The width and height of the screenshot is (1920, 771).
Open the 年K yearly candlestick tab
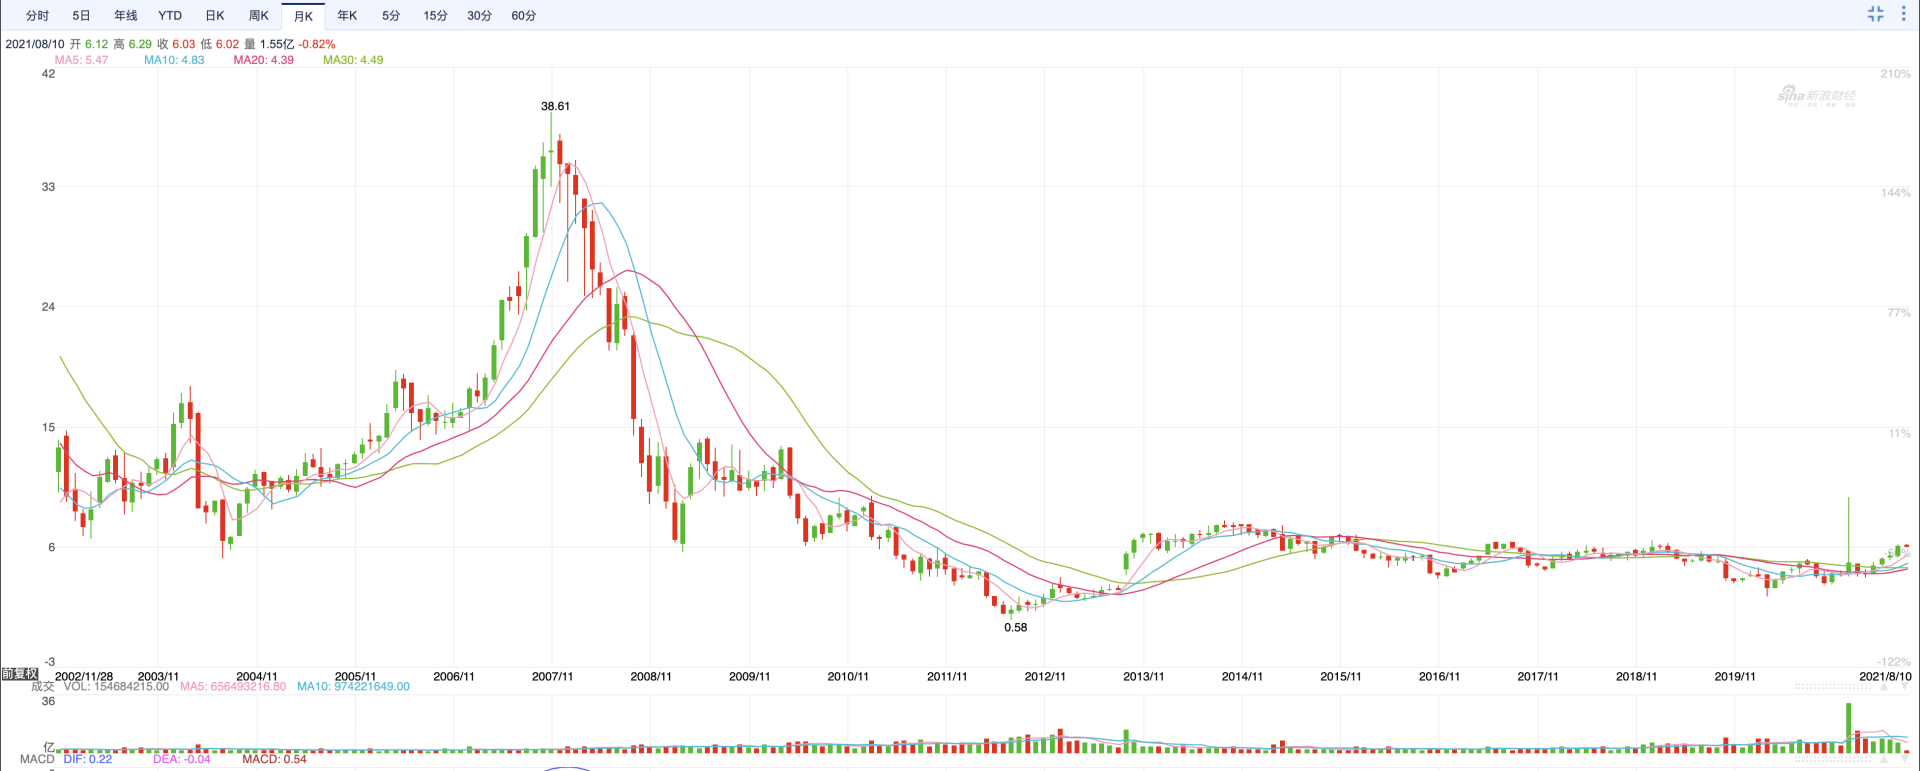pos(347,16)
